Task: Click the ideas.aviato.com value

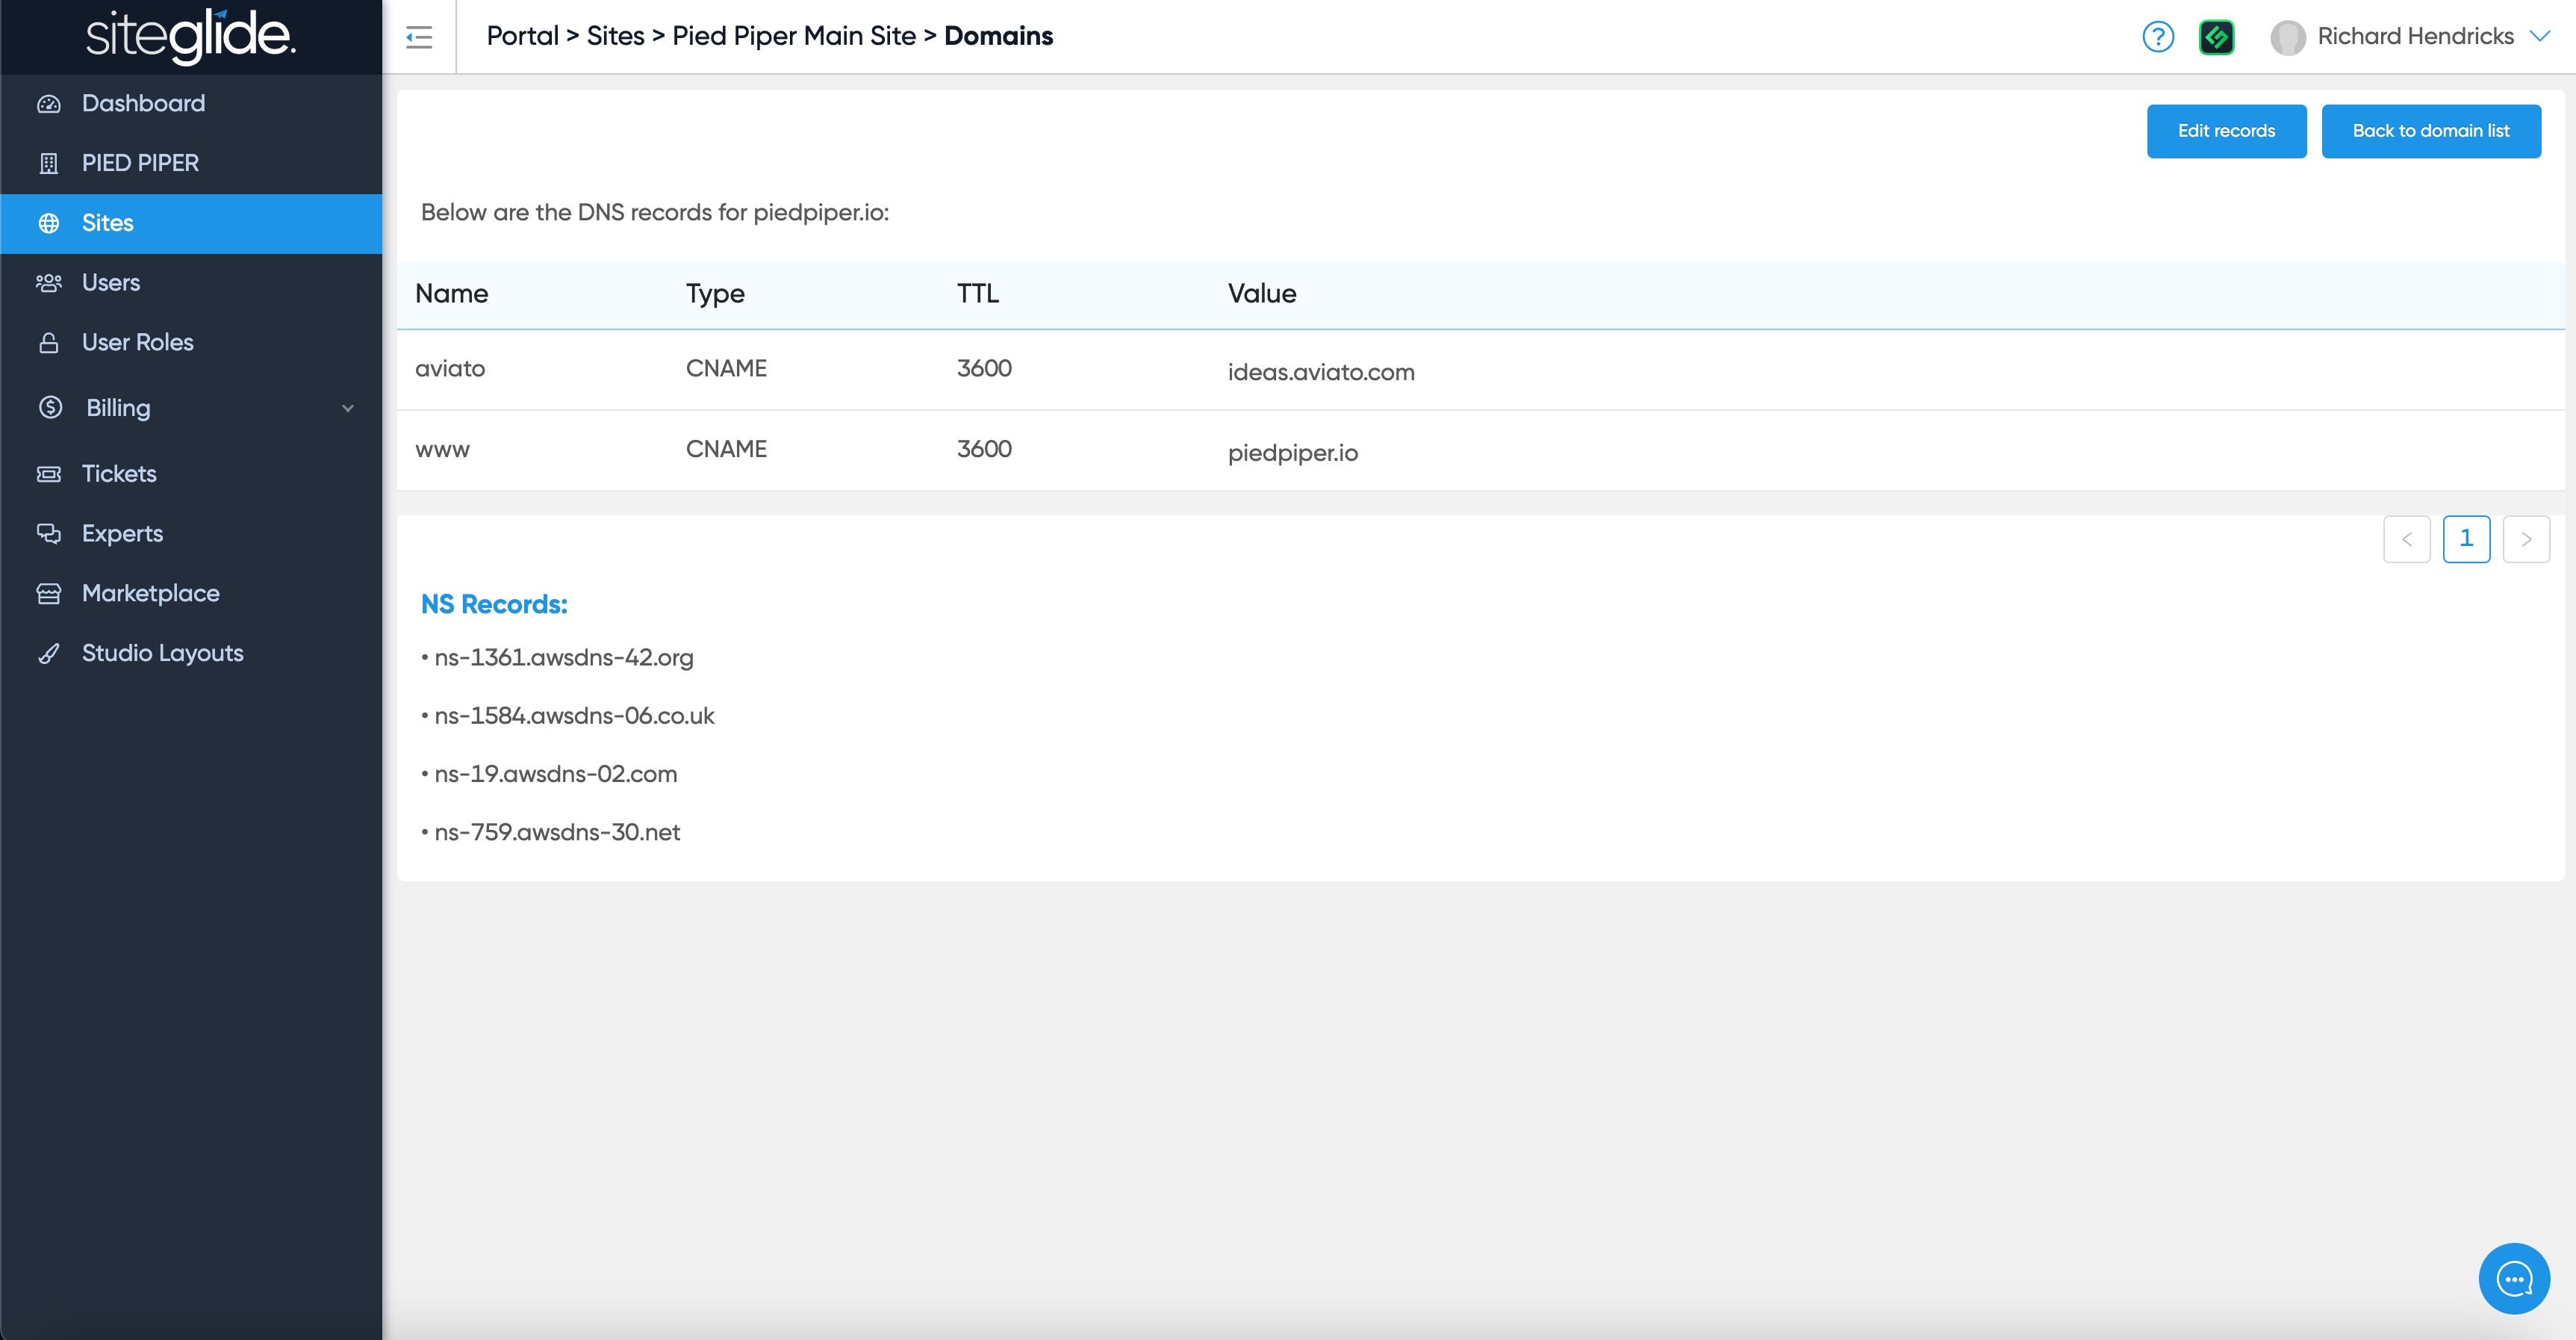Action: 1321,372
